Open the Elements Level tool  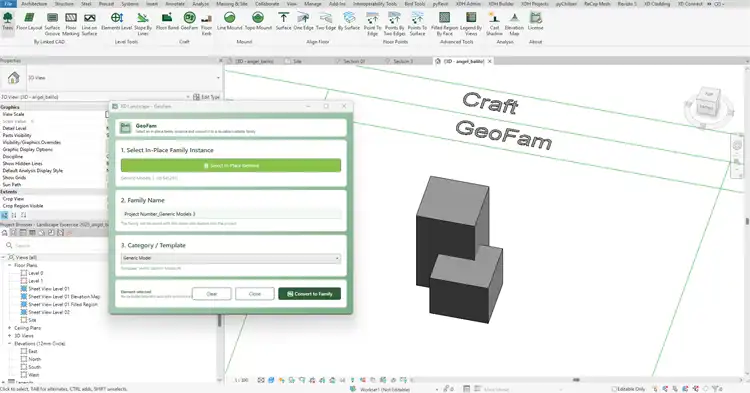click(x=117, y=22)
